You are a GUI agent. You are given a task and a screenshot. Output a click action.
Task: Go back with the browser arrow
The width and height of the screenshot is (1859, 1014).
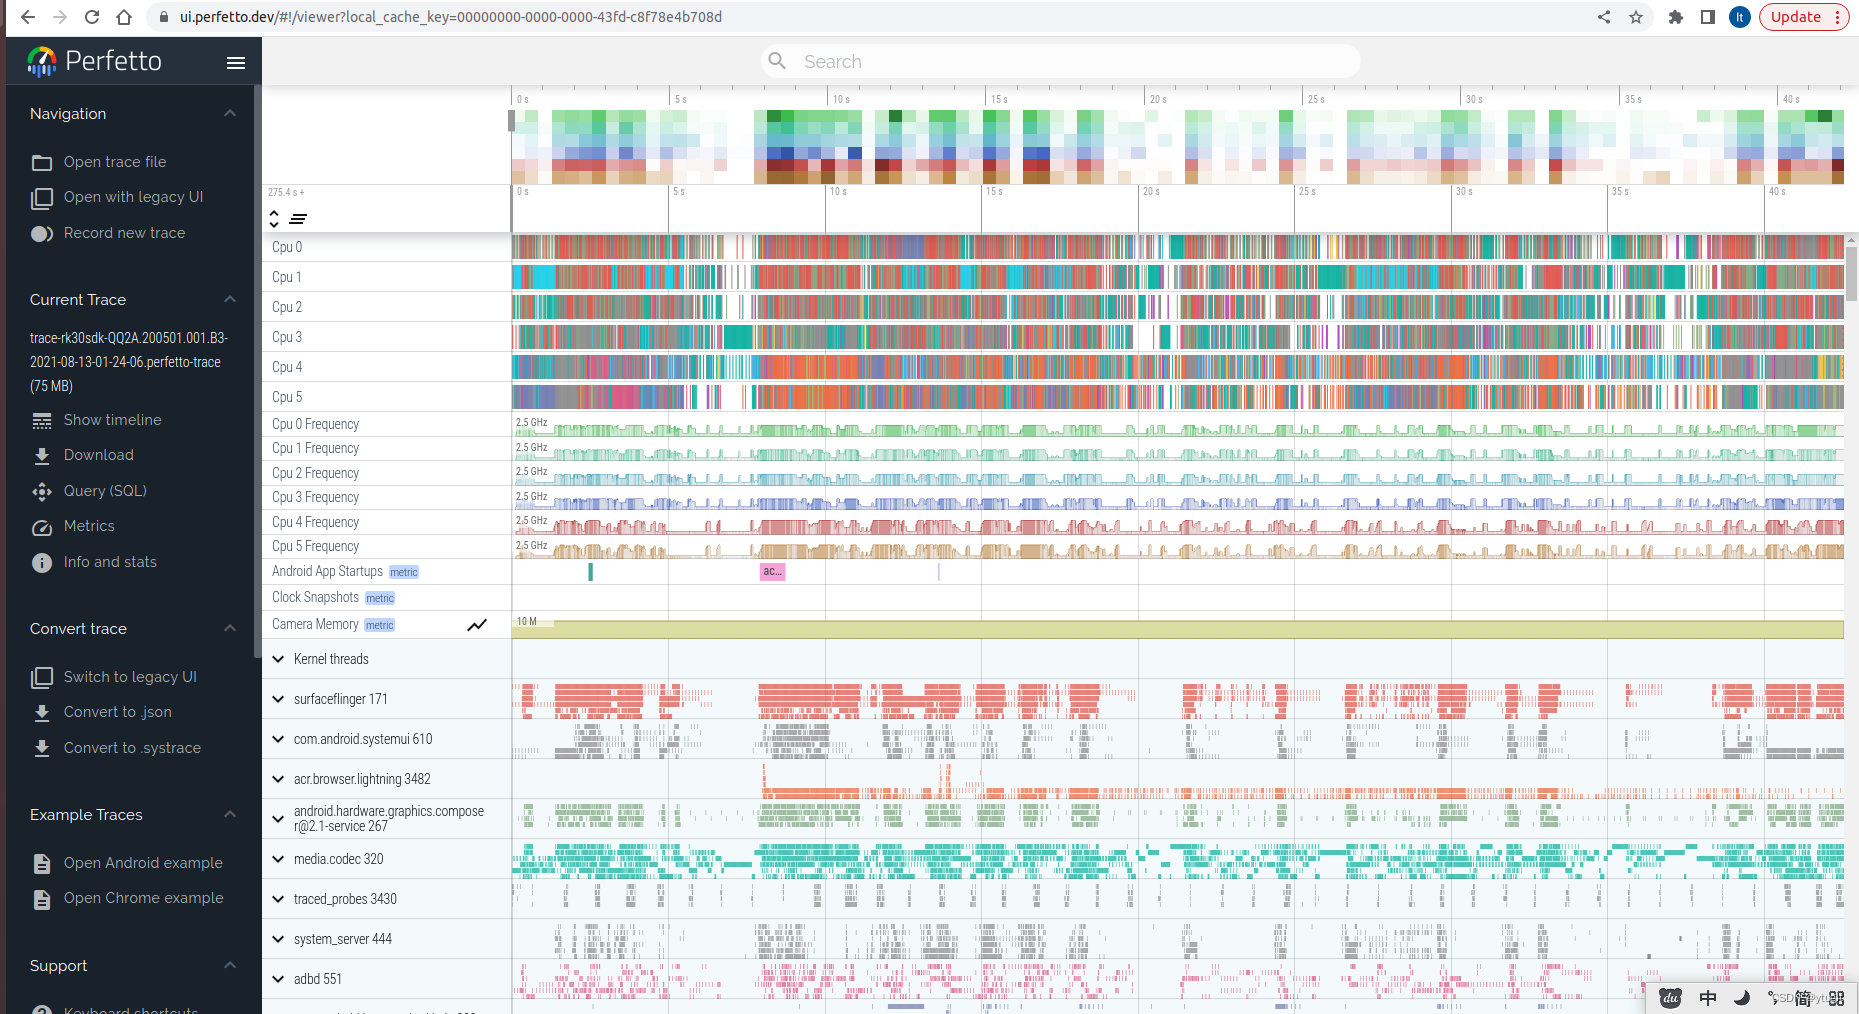pyautogui.click(x=28, y=17)
